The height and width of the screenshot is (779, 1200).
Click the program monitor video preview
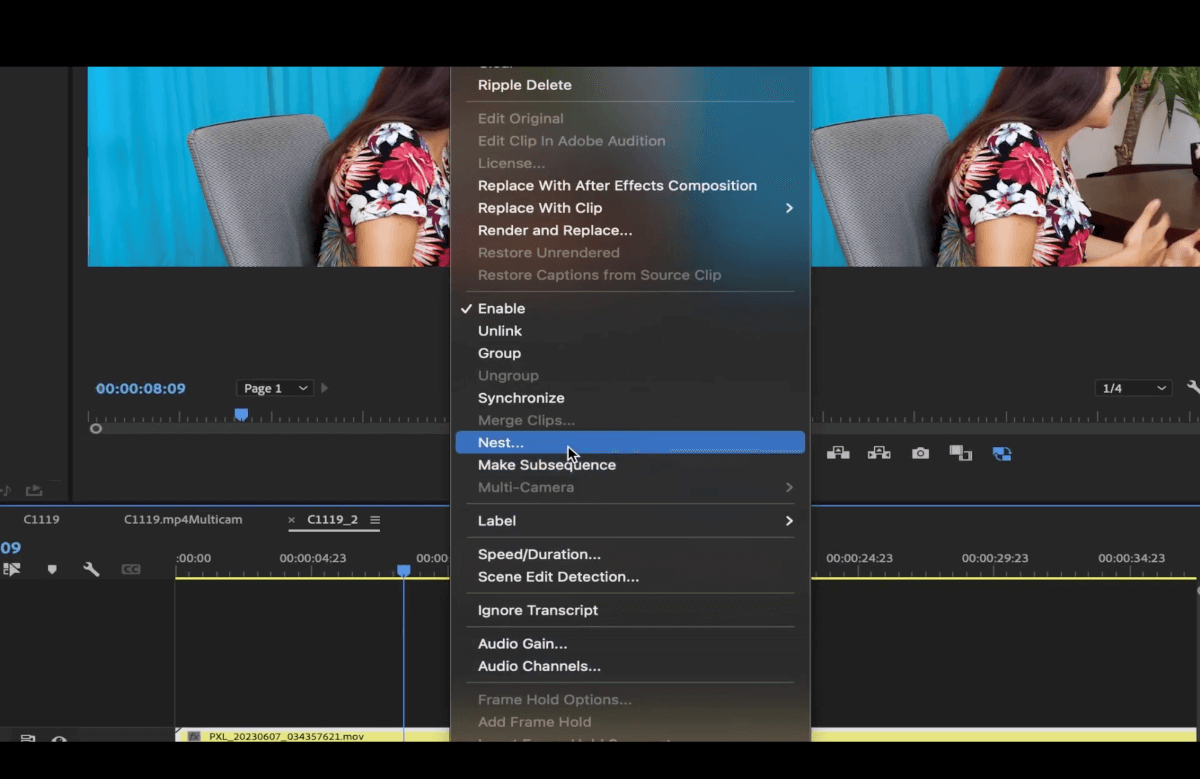(1005, 166)
